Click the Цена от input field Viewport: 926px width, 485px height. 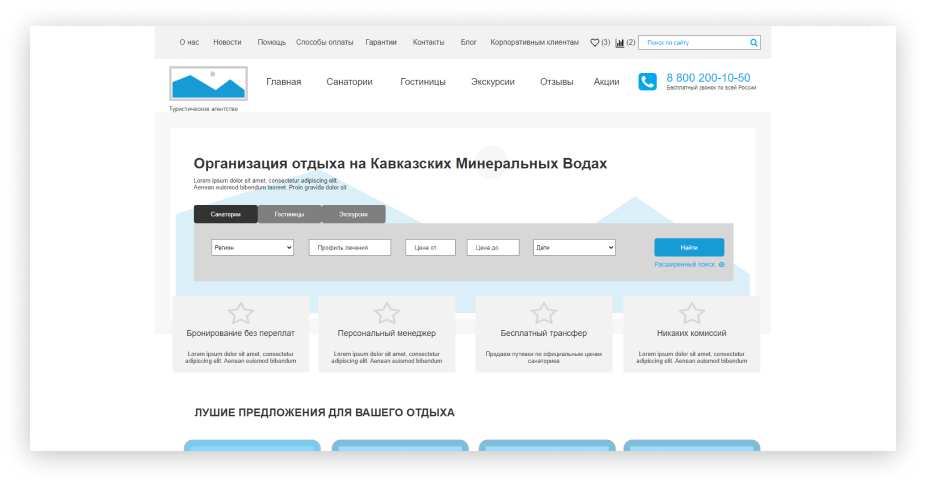[x=430, y=247]
